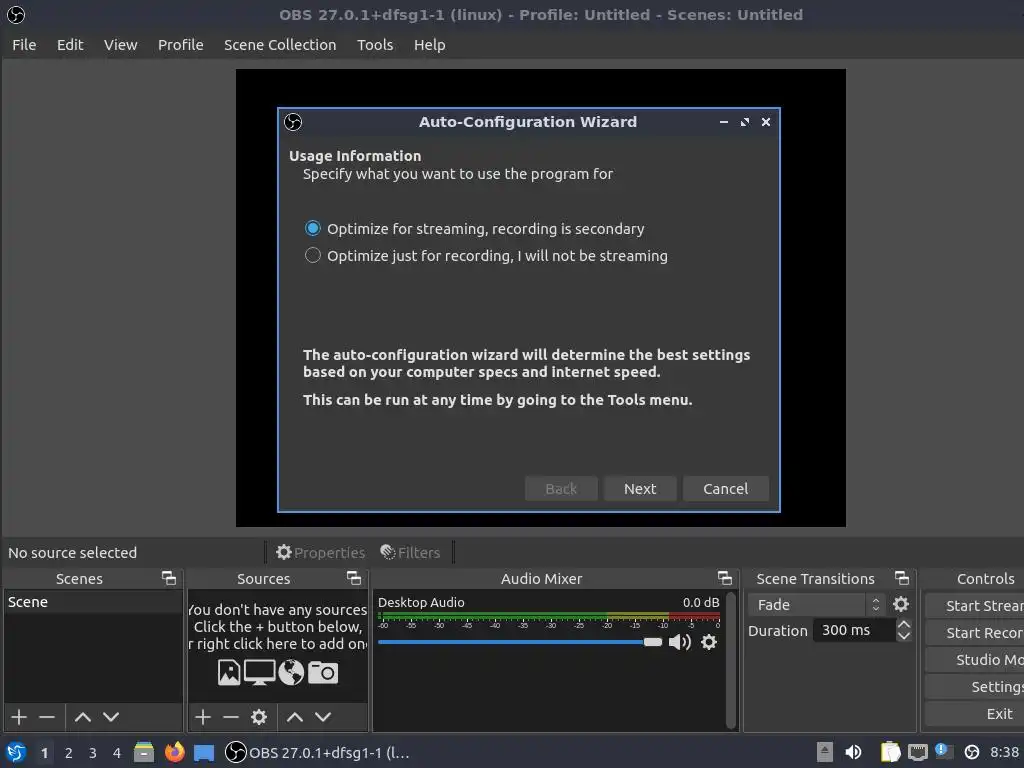Switch to workspace 4
The height and width of the screenshot is (768, 1024).
click(117, 753)
